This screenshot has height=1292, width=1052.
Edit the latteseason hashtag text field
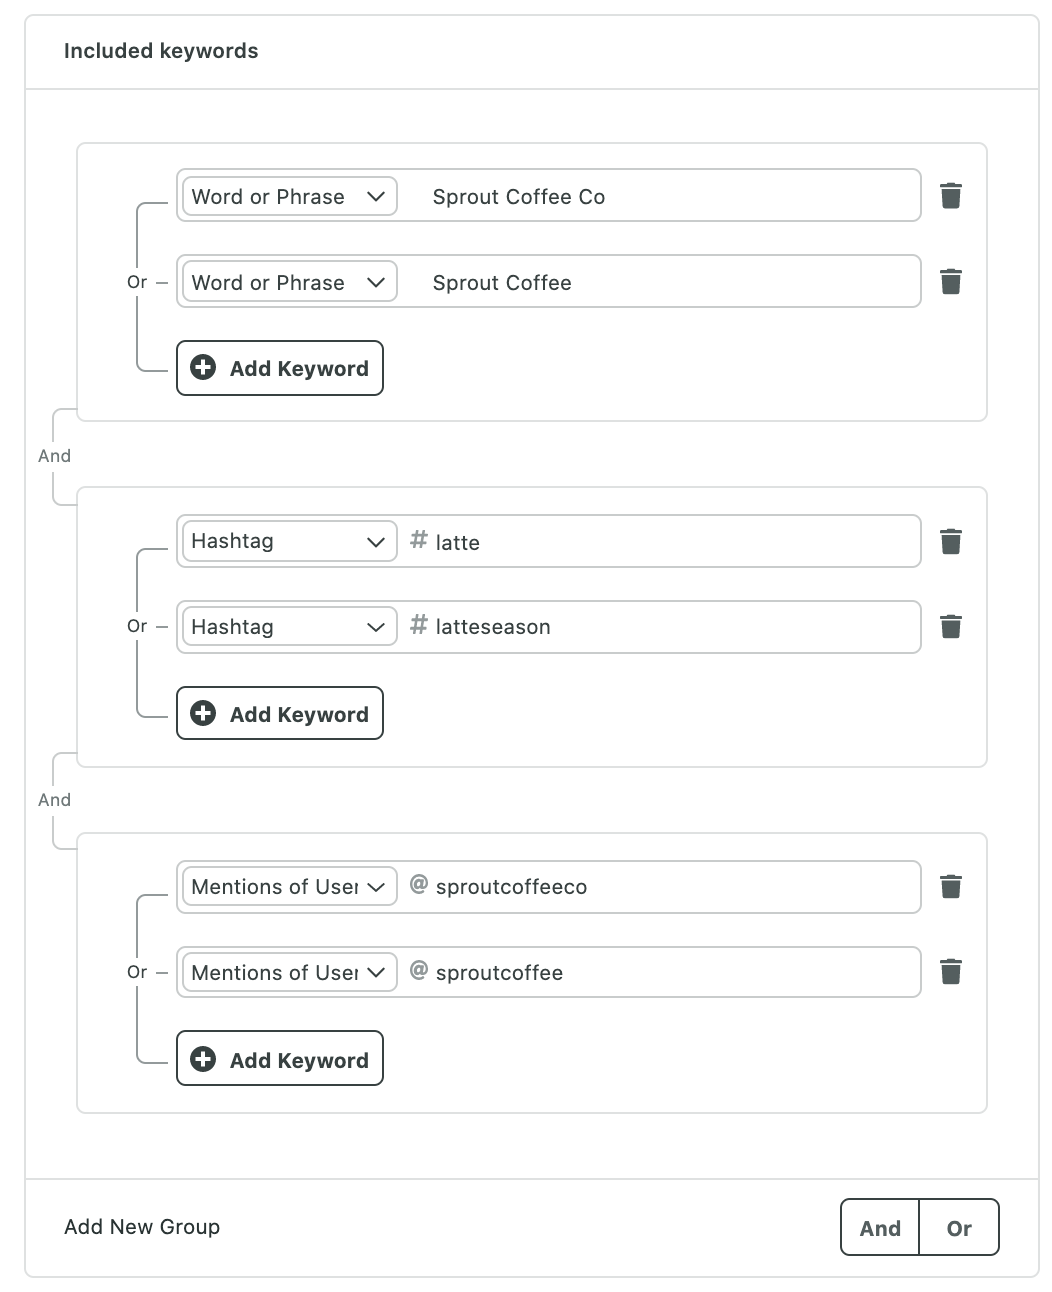660,627
